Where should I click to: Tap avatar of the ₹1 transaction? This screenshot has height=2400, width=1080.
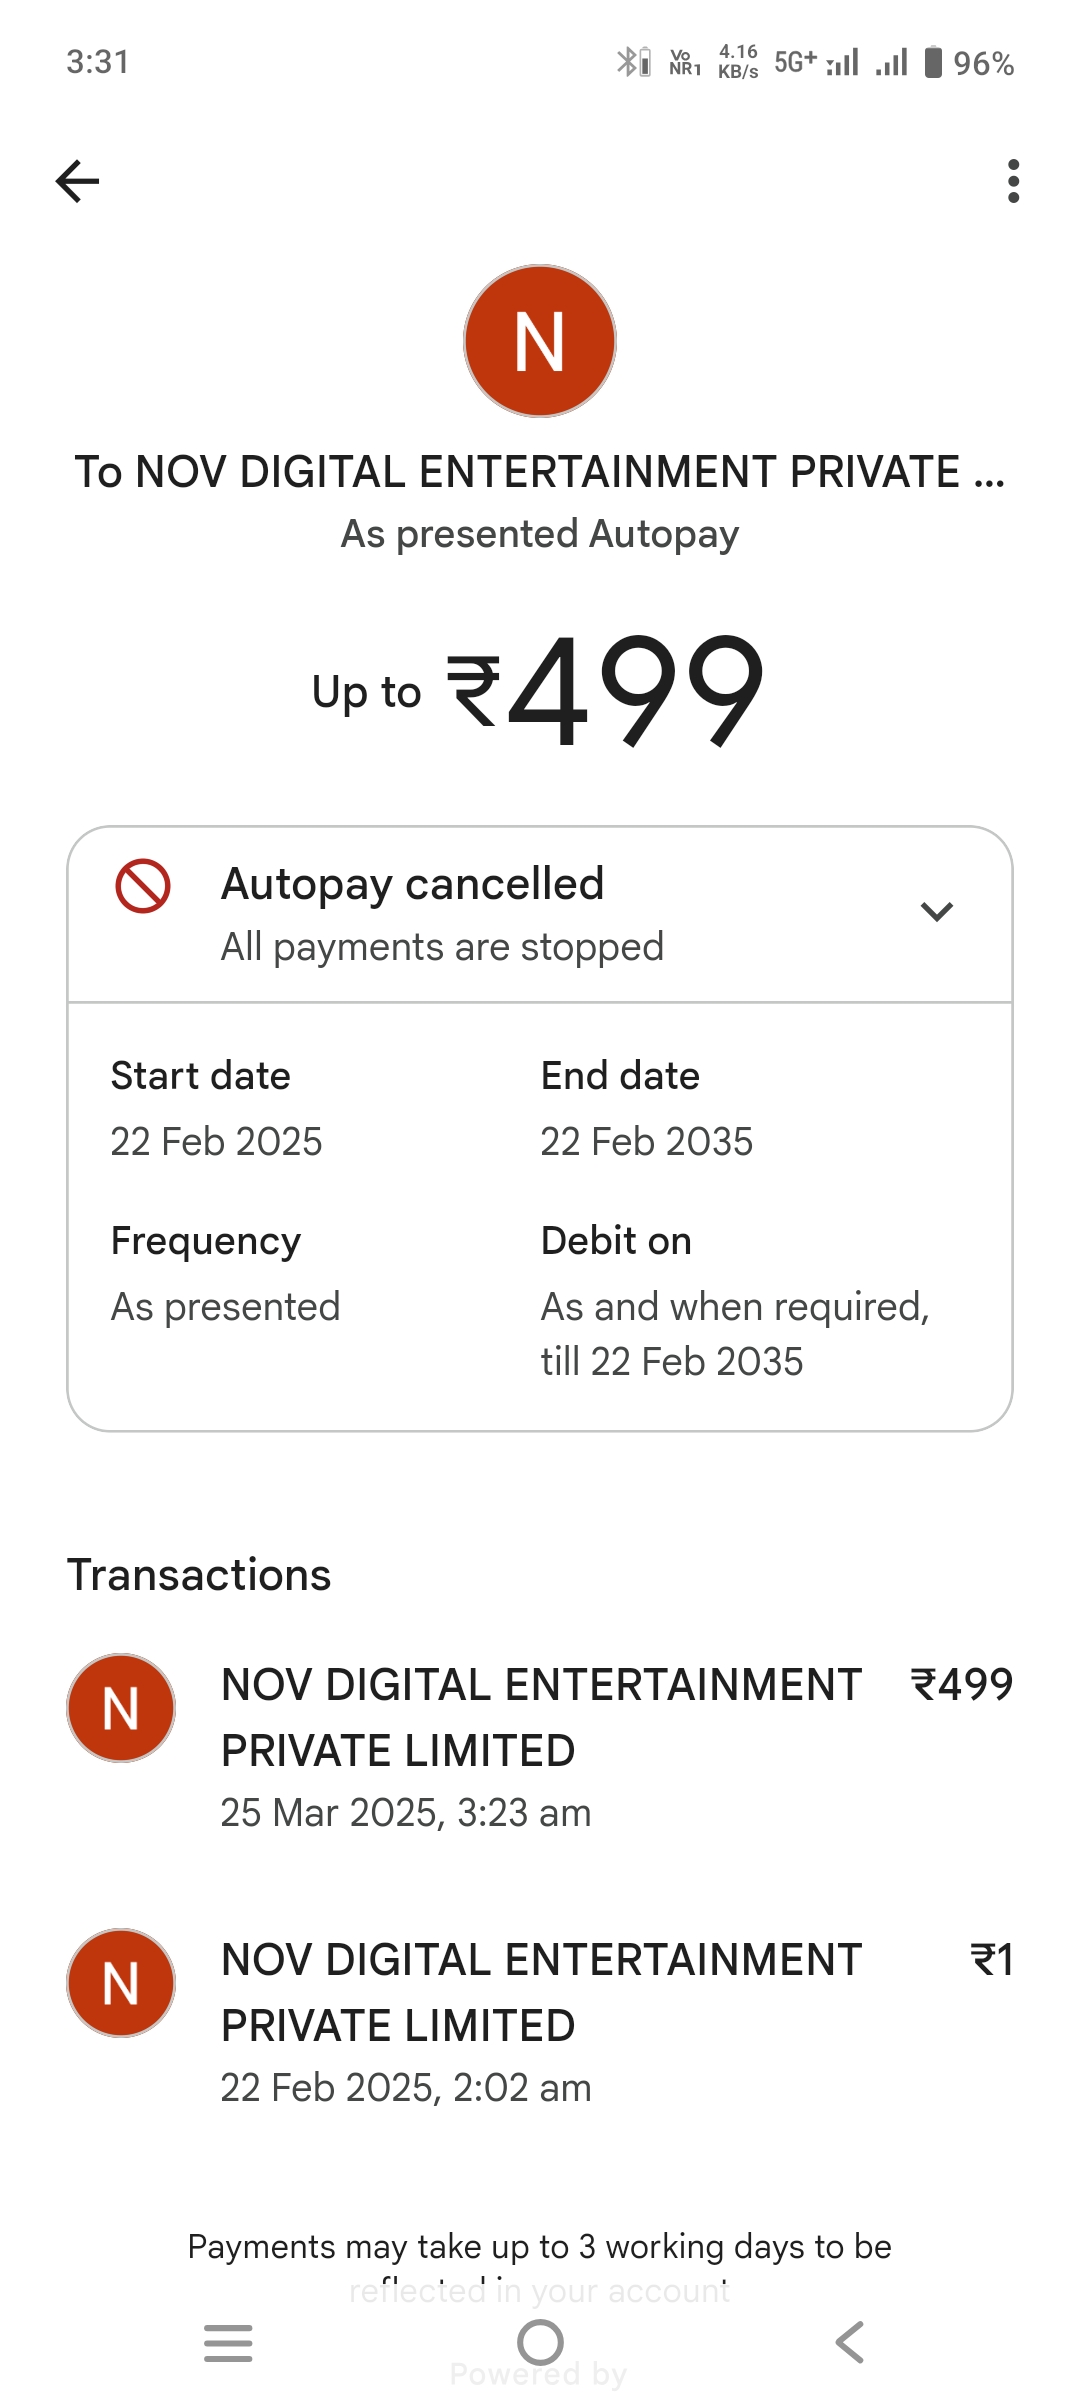point(121,1983)
